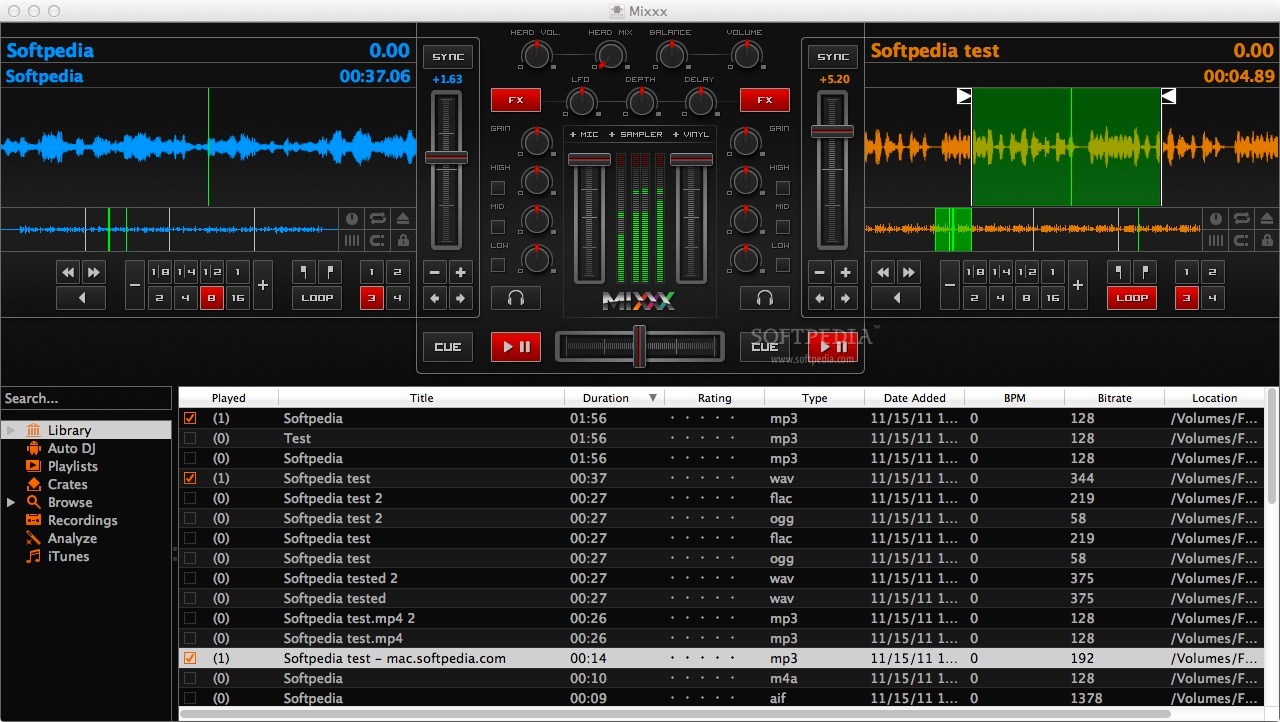Viewport: 1280px width, 722px height.
Task: Toggle the right channel LOW kill checkbox
Action: coord(783,265)
